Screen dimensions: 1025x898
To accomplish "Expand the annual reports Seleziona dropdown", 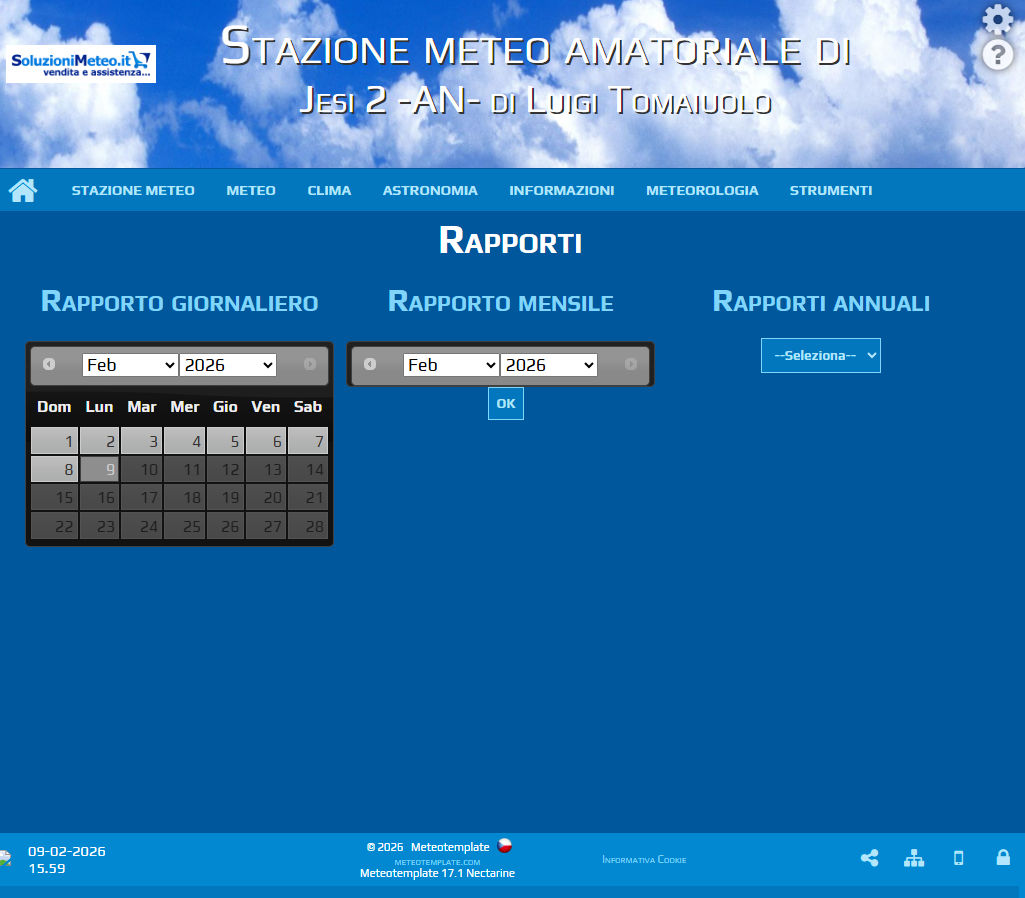I will (x=820, y=355).
